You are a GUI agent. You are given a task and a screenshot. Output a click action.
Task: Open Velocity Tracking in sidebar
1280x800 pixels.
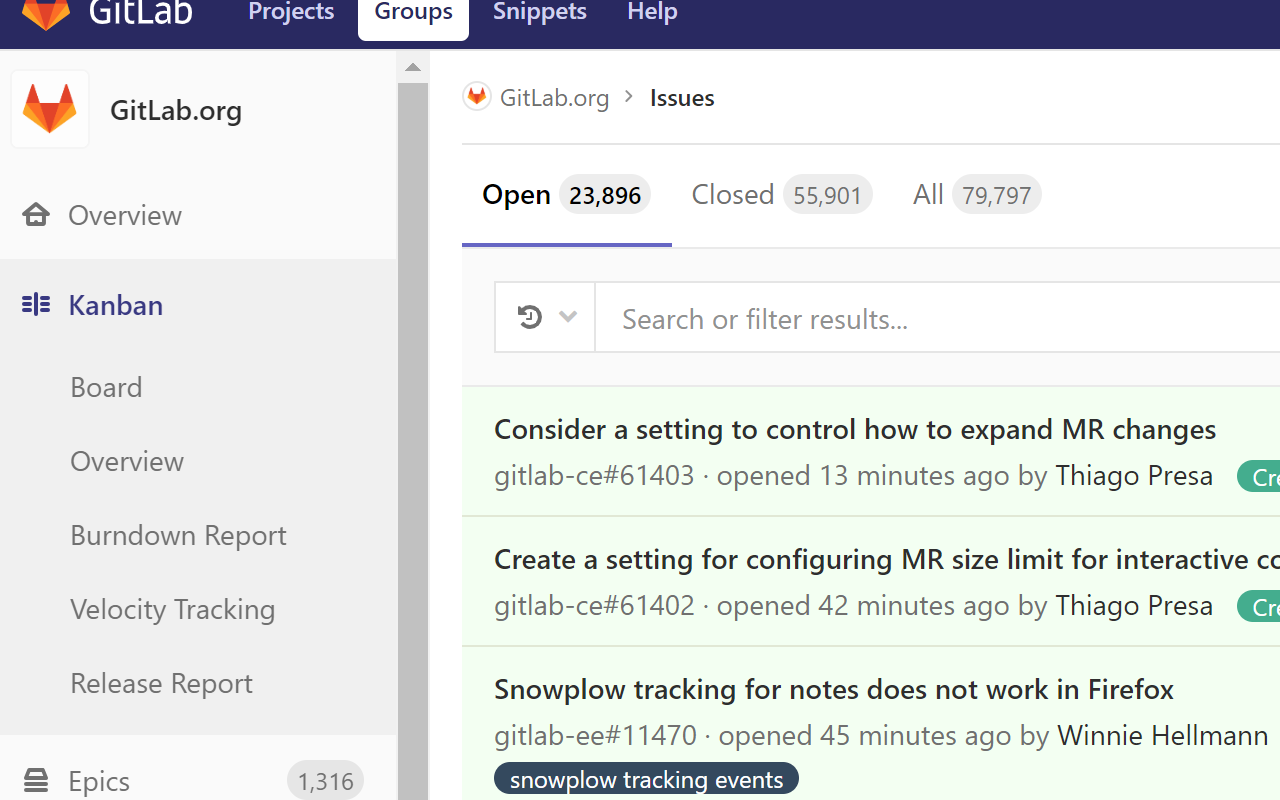pos(172,609)
